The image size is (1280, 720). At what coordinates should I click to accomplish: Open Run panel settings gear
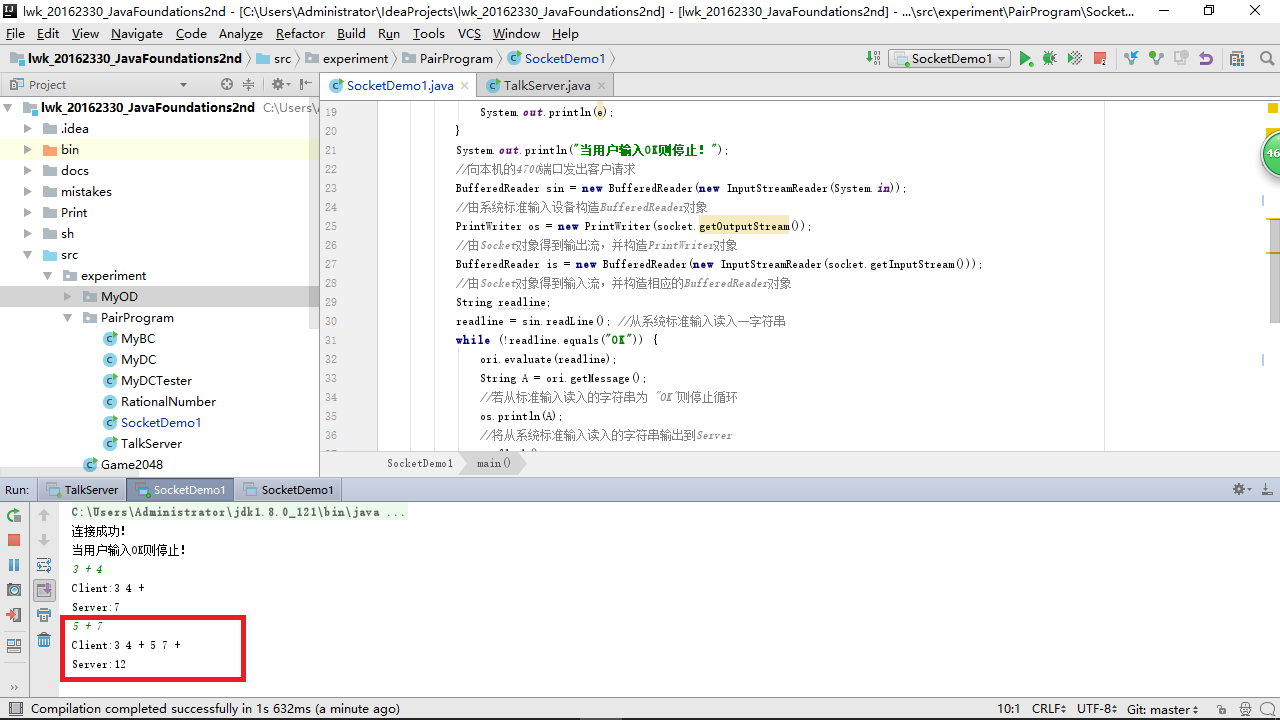(1241, 489)
